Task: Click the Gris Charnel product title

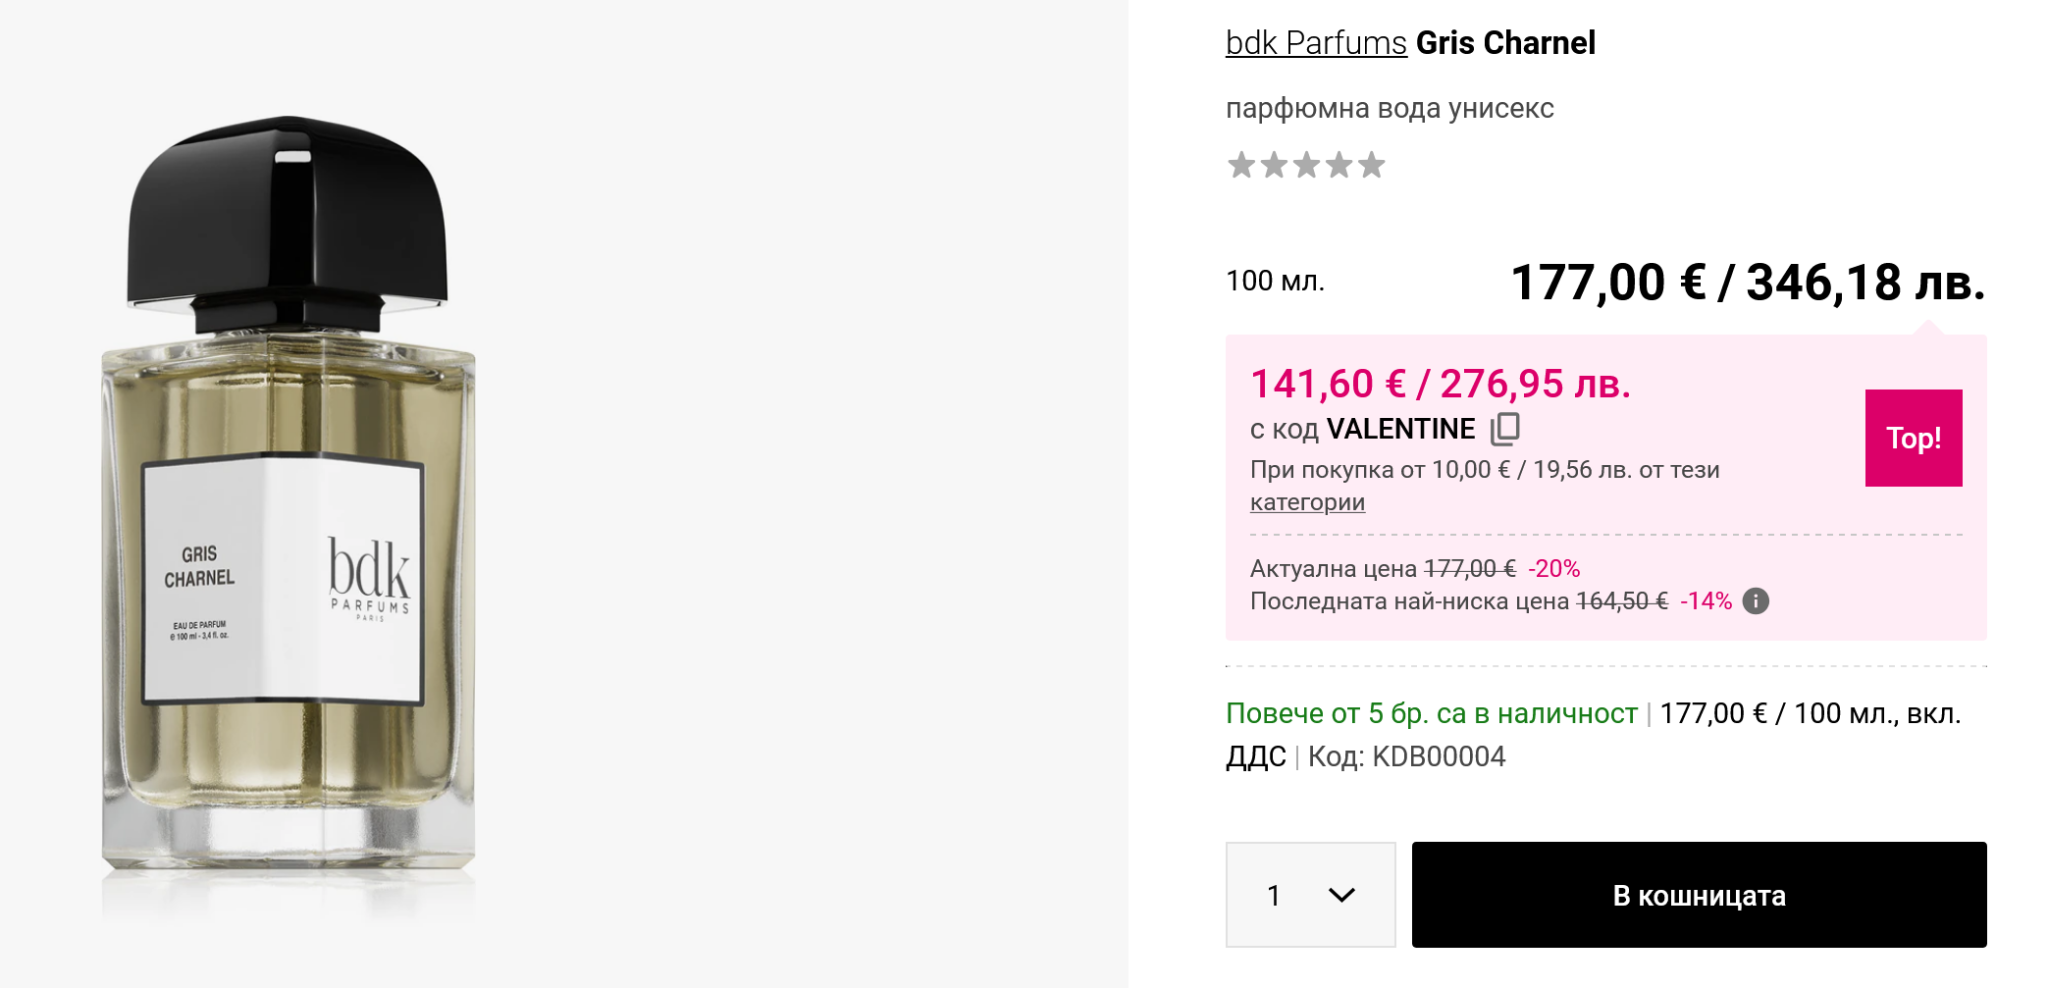Action: 1505,43
